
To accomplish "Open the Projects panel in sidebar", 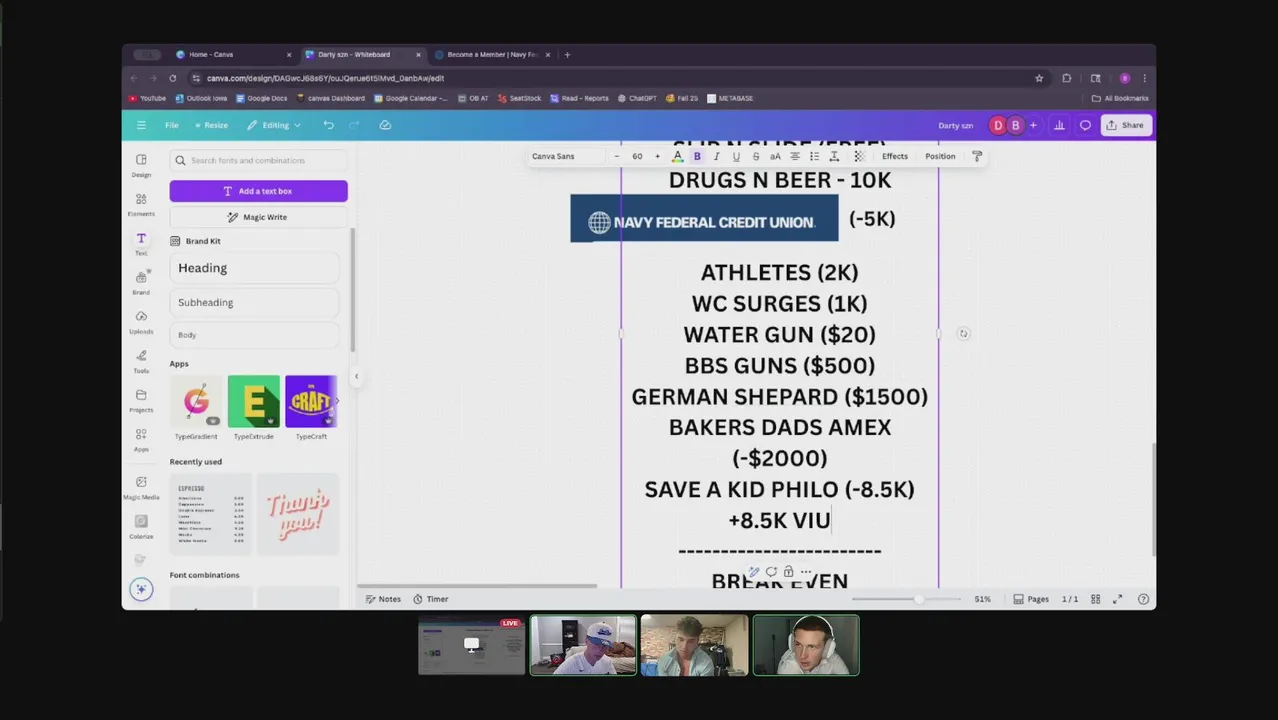I will (x=141, y=399).
